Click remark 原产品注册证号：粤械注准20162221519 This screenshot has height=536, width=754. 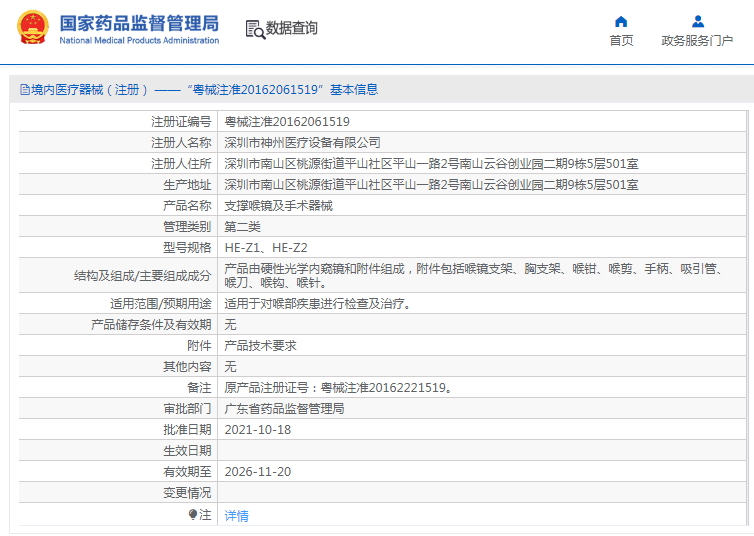point(339,388)
